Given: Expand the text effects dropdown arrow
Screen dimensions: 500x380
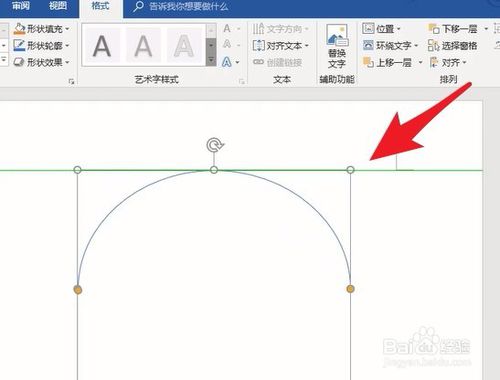Looking at the screenshot, I should [x=238, y=62].
